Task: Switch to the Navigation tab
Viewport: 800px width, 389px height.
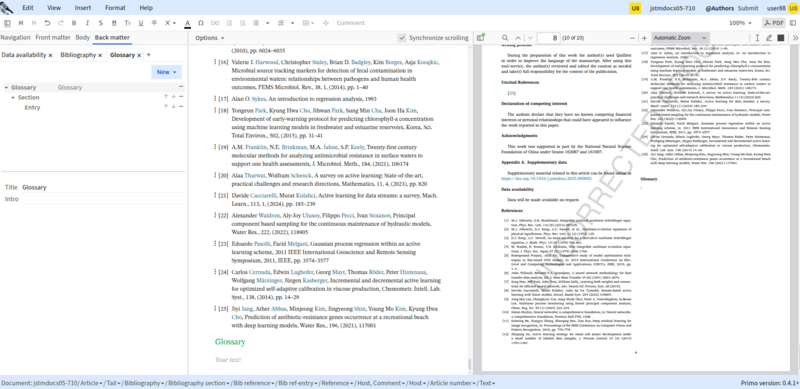Action: coord(15,37)
